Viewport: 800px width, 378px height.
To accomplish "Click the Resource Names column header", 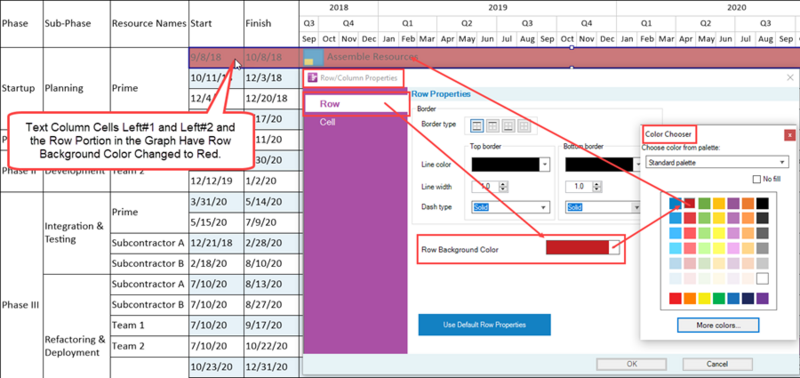I will tap(149, 23).
